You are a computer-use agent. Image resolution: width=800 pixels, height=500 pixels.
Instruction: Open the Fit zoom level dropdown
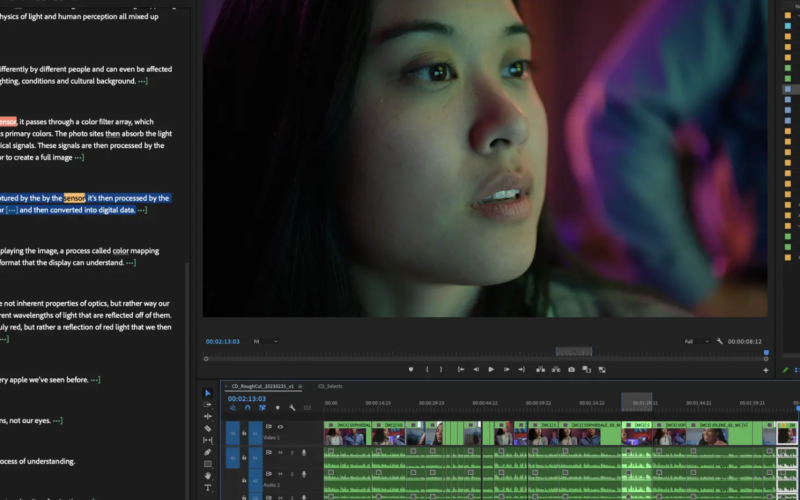(x=265, y=341)
